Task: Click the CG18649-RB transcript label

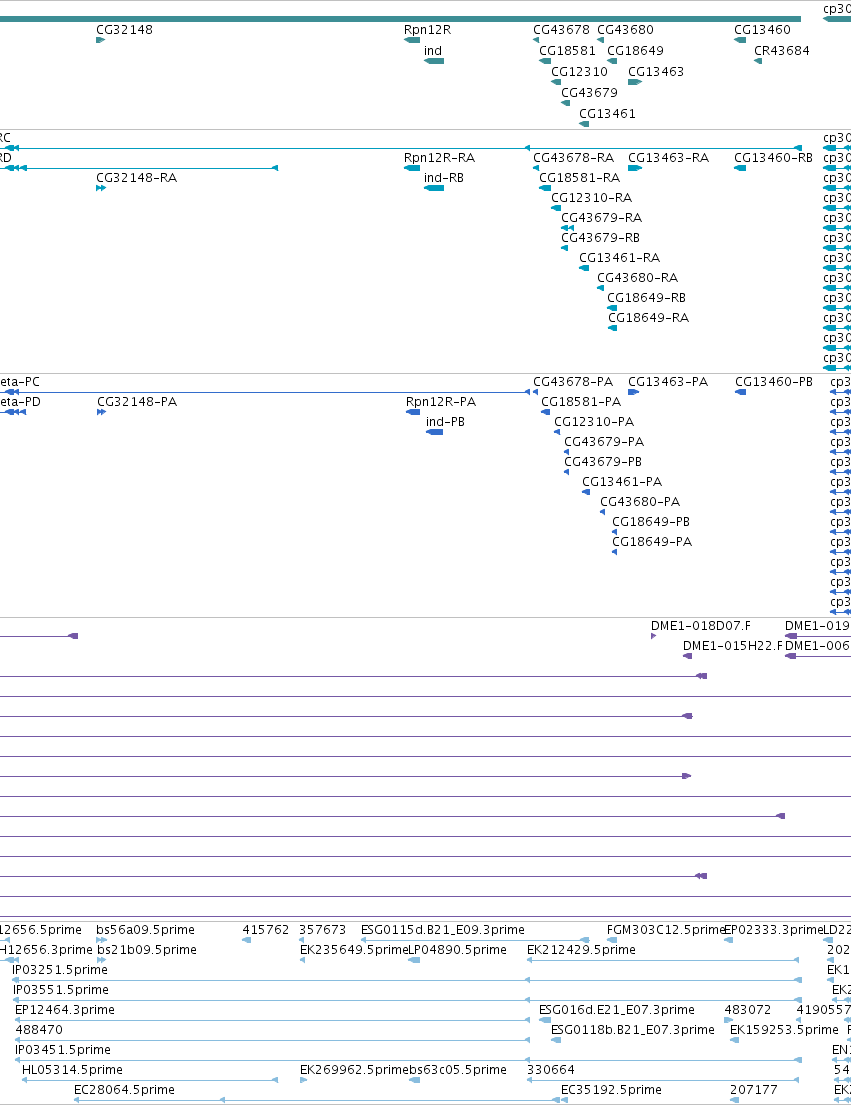Action: (647, 297)
